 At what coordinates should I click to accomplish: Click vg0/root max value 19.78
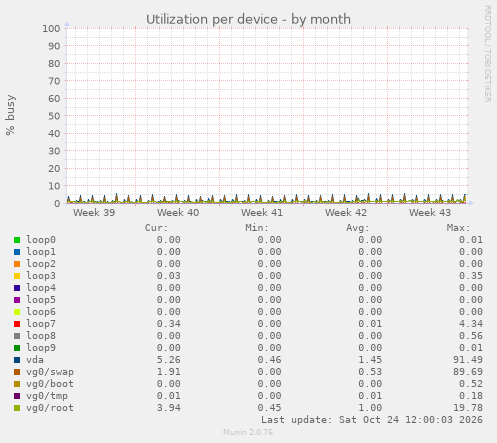click(x=468, y=408)
